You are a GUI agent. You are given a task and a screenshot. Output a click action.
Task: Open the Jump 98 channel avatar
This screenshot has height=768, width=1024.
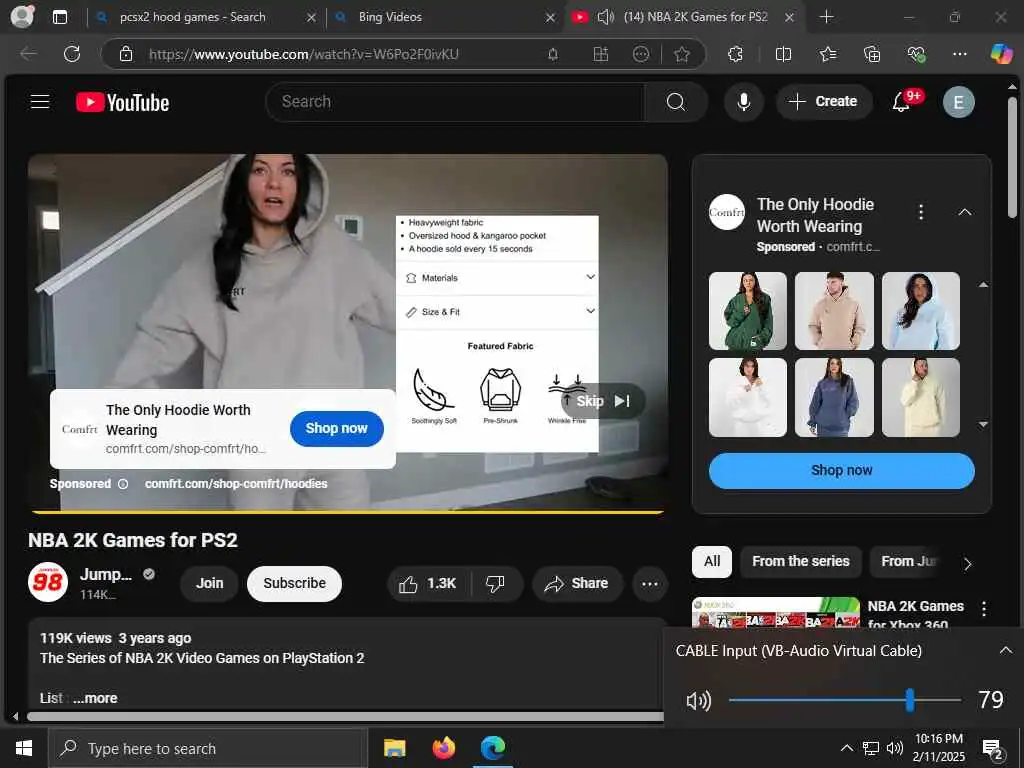click(x=48, y=582)
